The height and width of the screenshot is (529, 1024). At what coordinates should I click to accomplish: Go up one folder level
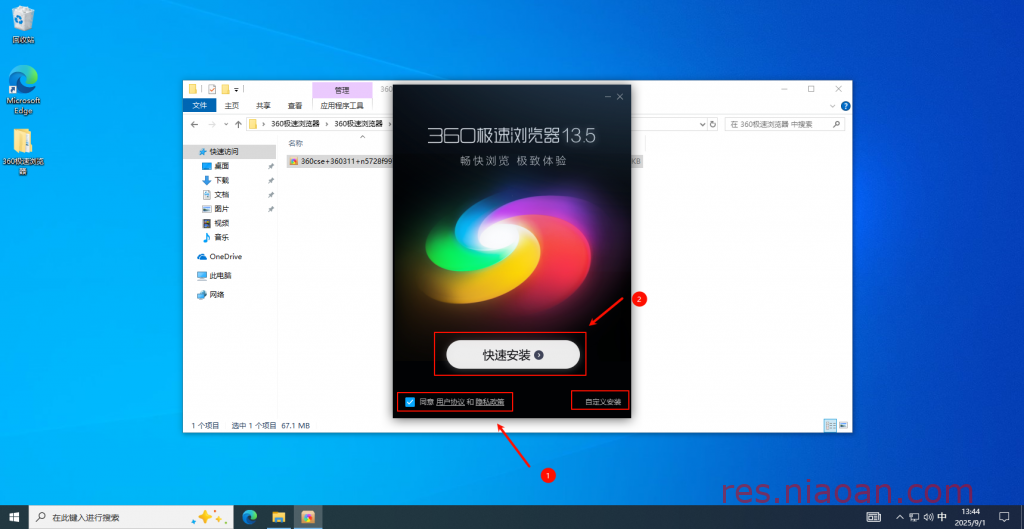(x=238, y=124)
